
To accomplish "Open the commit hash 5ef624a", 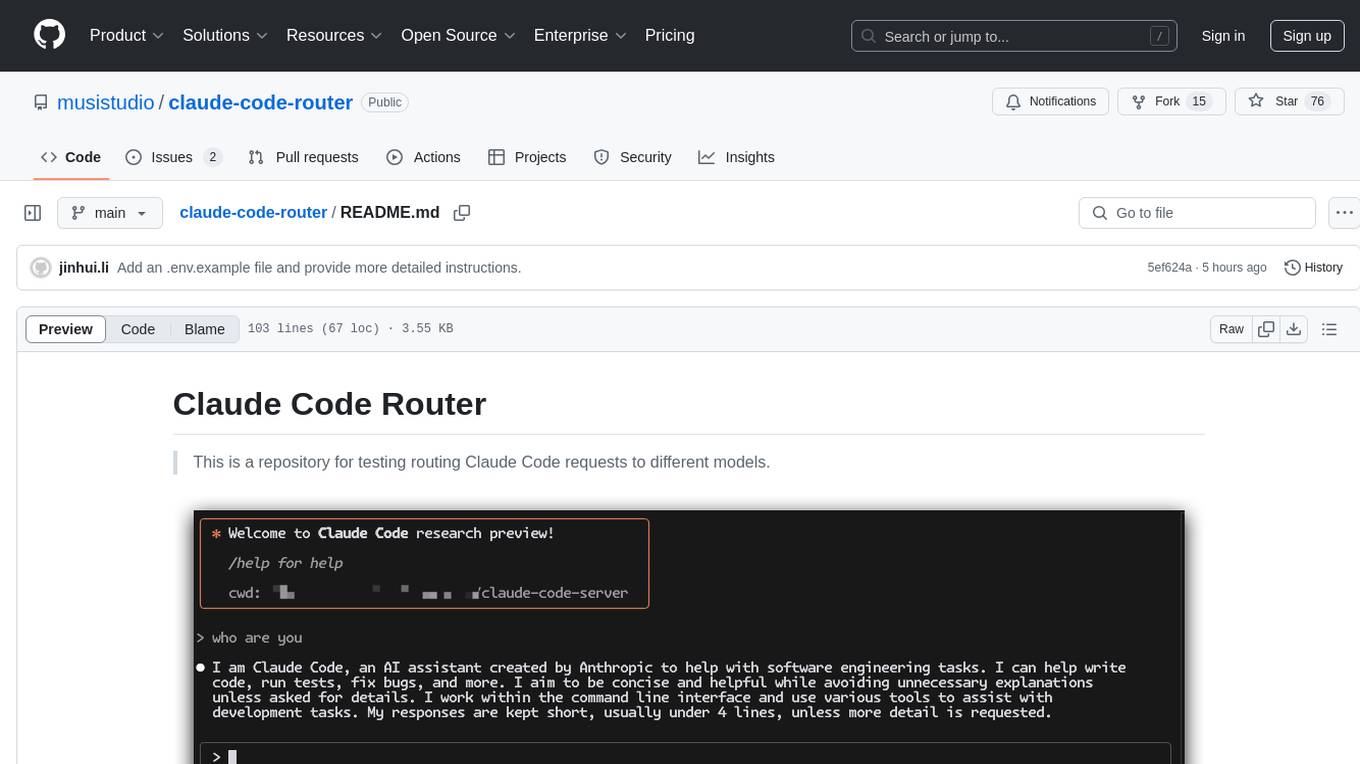I will 1169,268.
